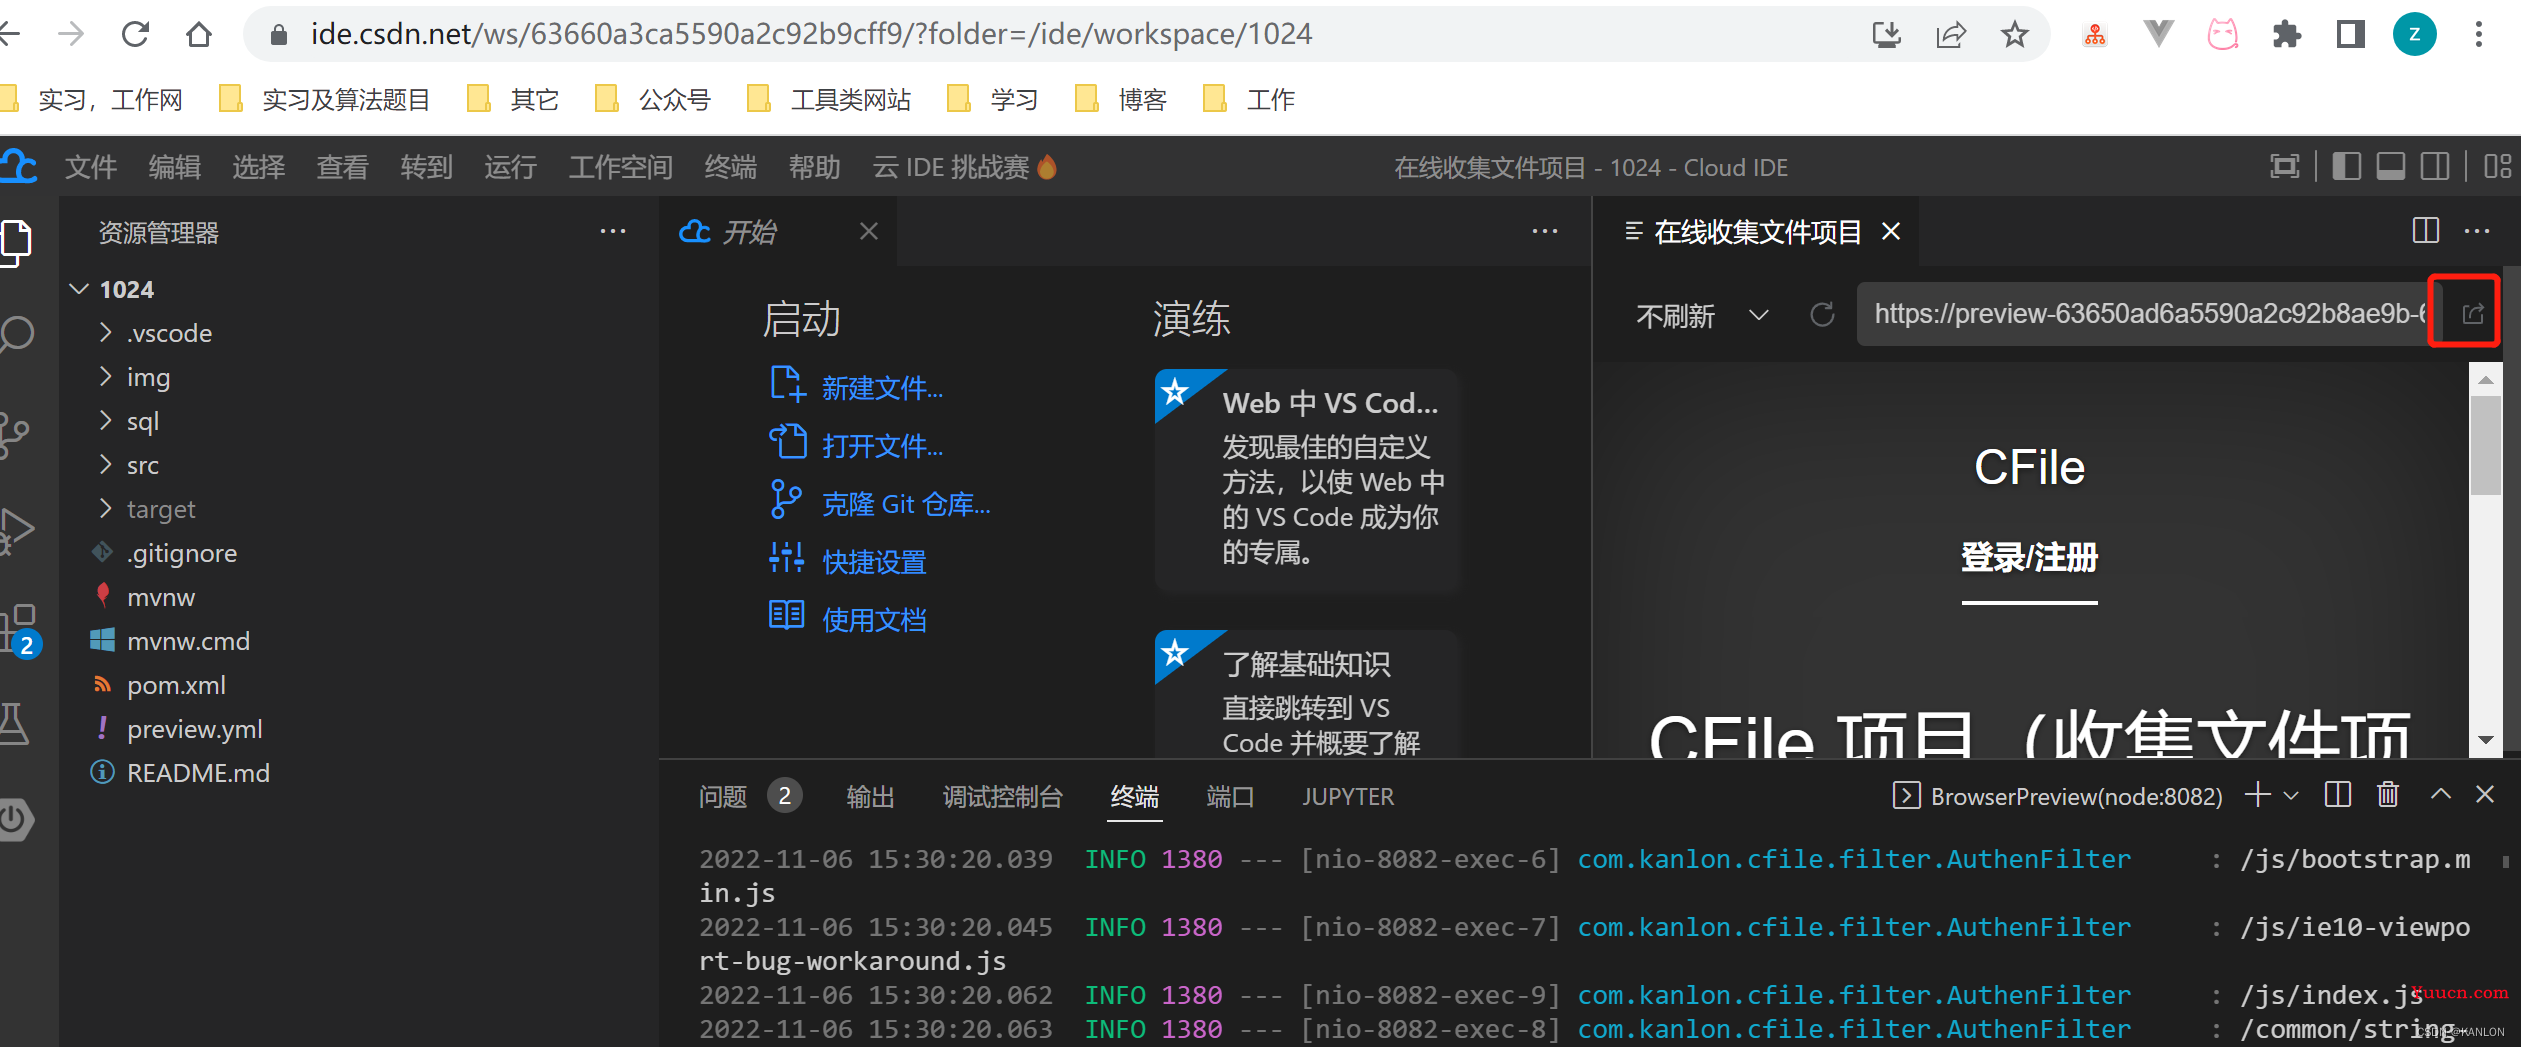Screen dimensions: 2521x1047
Task: Click 登录/注册 in the preview page
Action: [2029, 557]
